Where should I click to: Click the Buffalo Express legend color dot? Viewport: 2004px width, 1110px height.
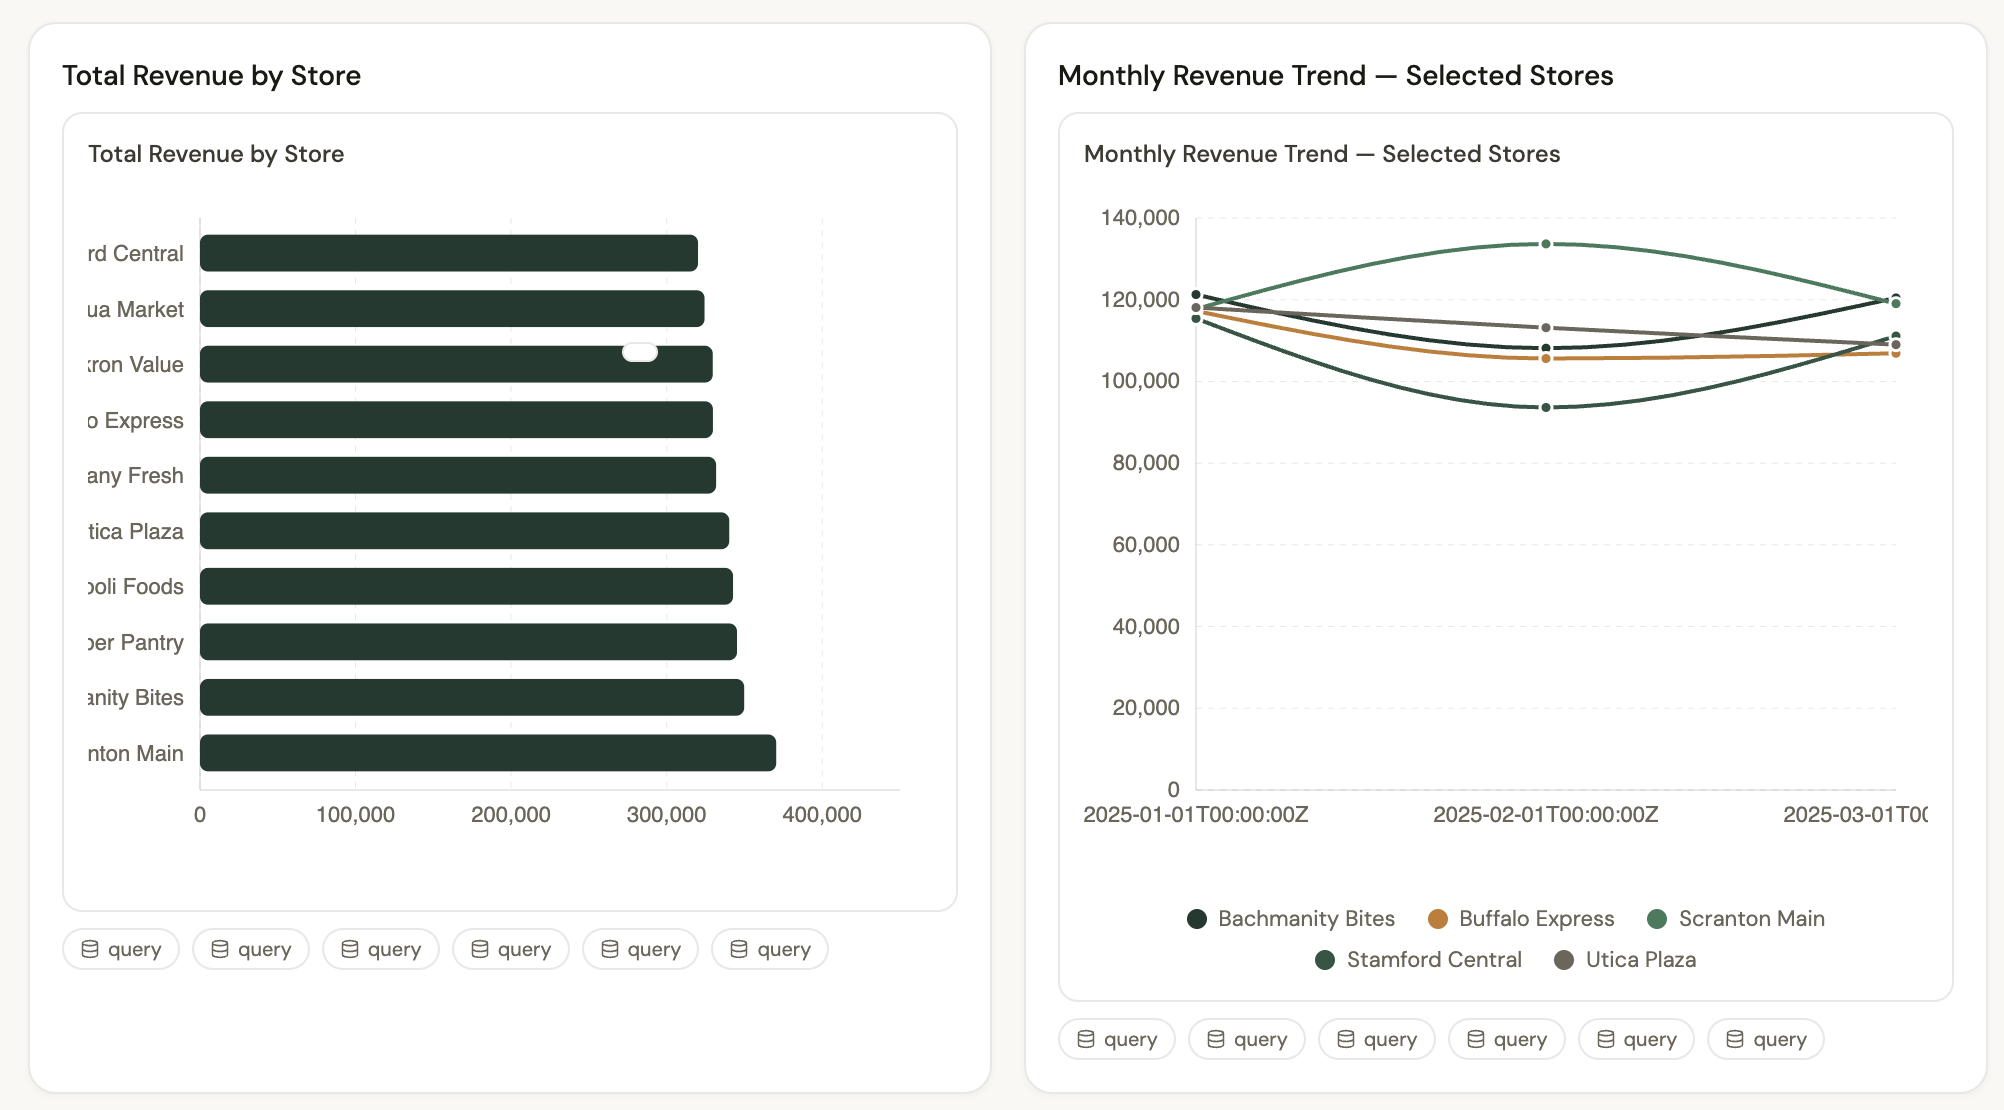pos(1437,918)
